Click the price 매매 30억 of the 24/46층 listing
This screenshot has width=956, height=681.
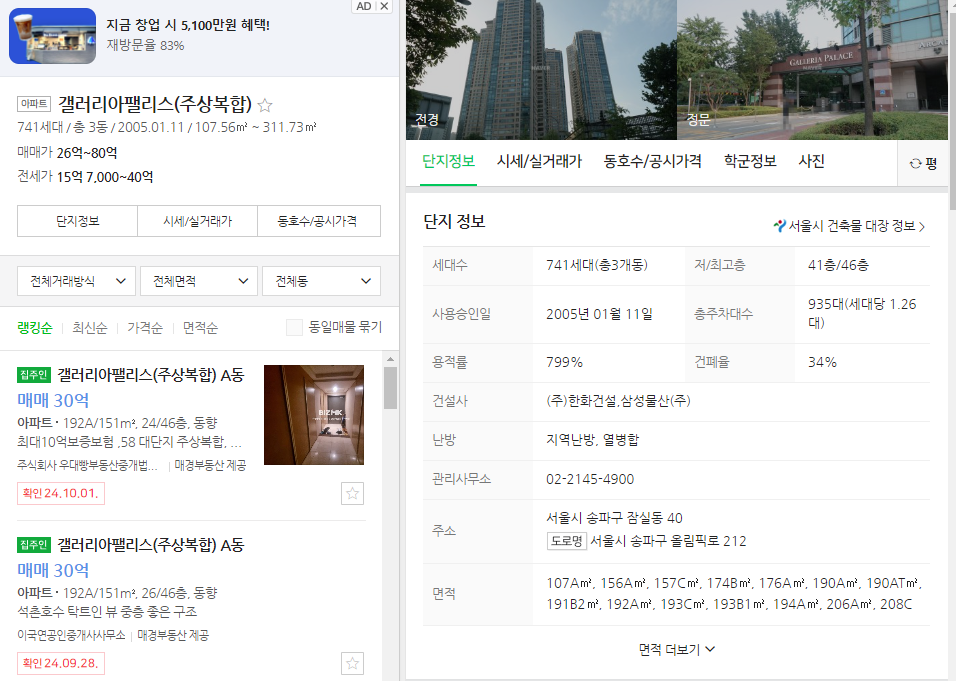[x=53, y=401]
